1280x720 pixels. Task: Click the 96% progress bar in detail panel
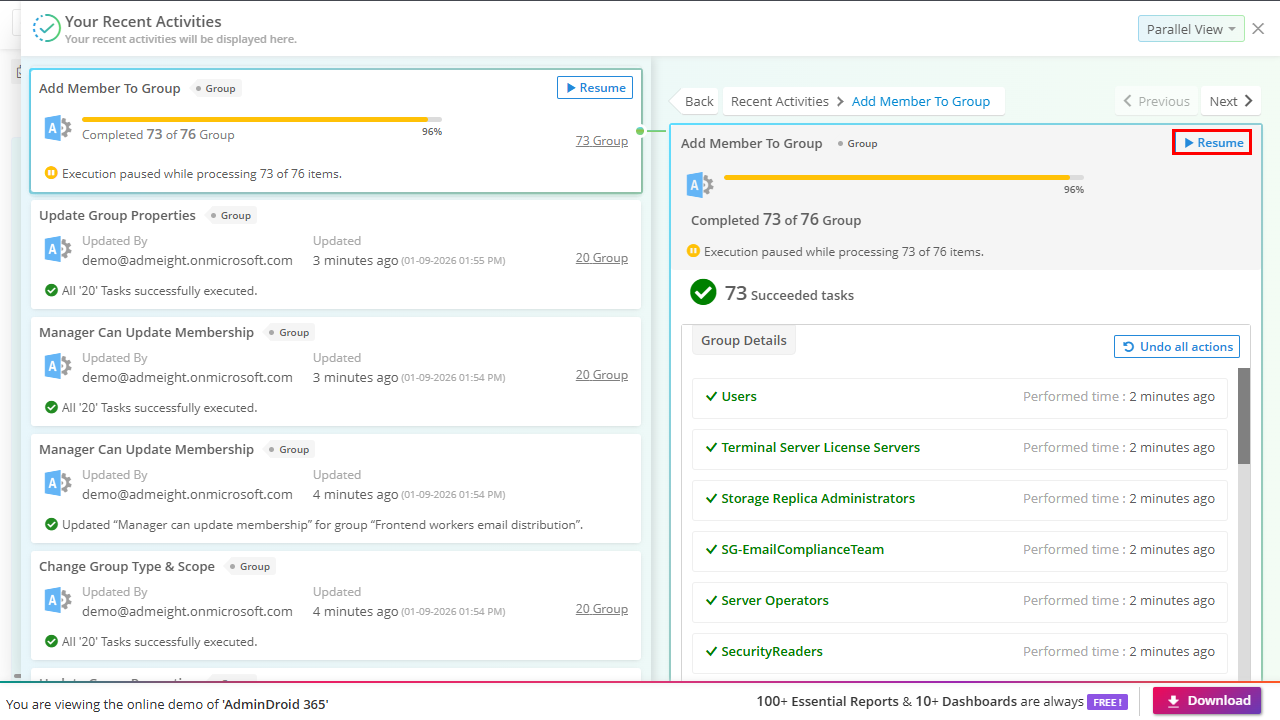(904, 178)
